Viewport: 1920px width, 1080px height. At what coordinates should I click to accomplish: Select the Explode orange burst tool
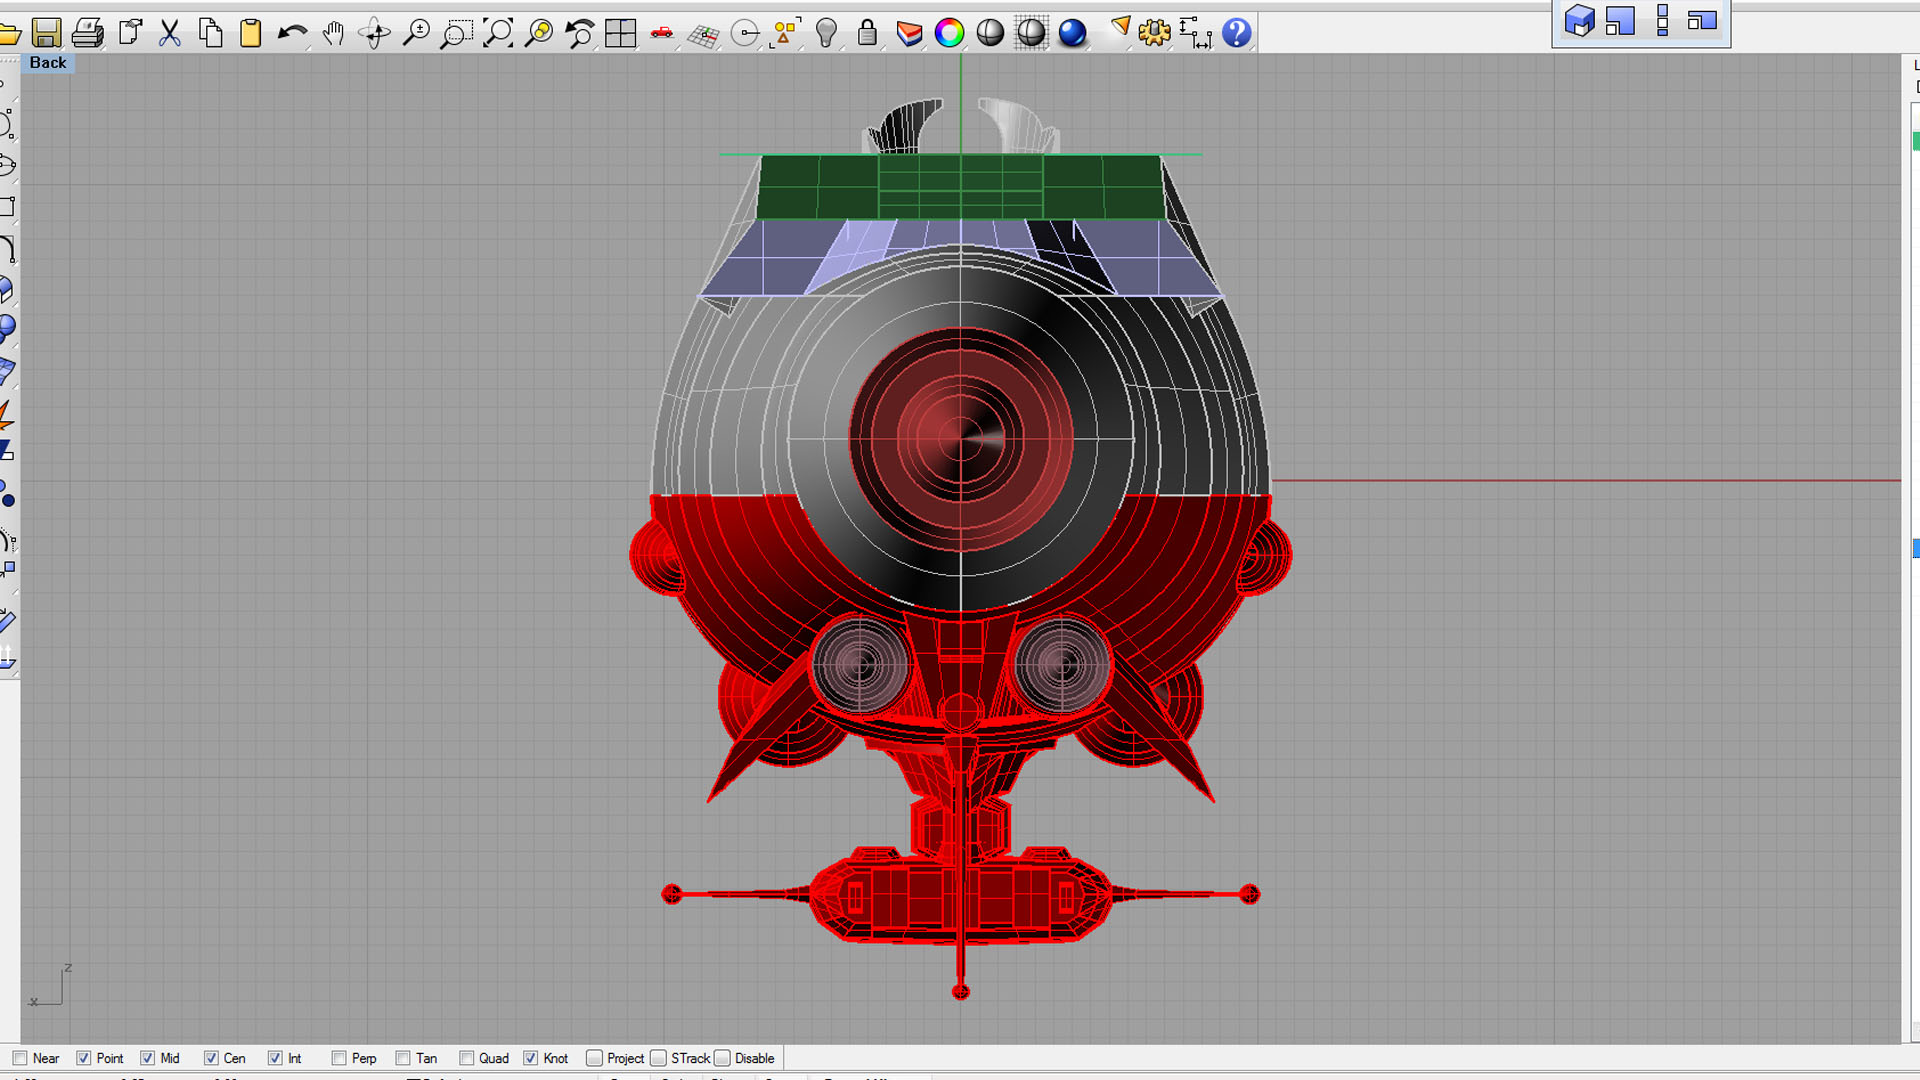point(5,413)
